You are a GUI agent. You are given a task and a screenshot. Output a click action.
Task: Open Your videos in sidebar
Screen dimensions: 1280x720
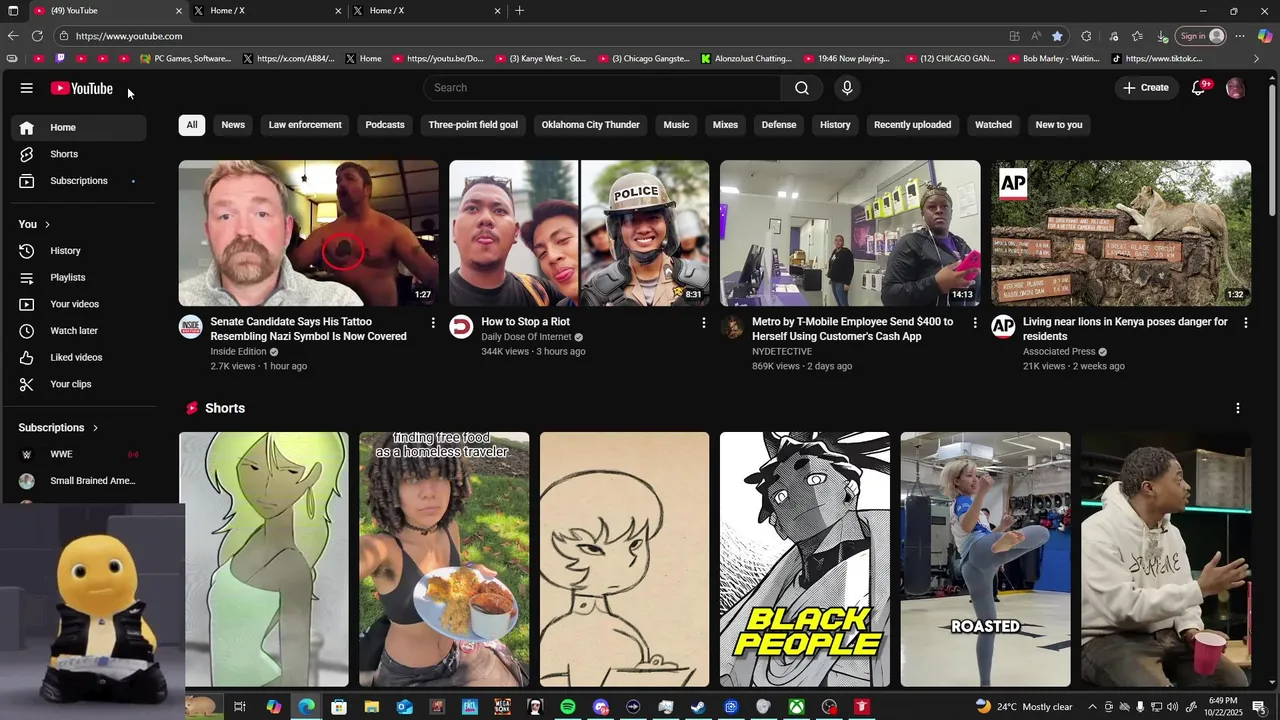pyautogui.click(x=78, y=304)
